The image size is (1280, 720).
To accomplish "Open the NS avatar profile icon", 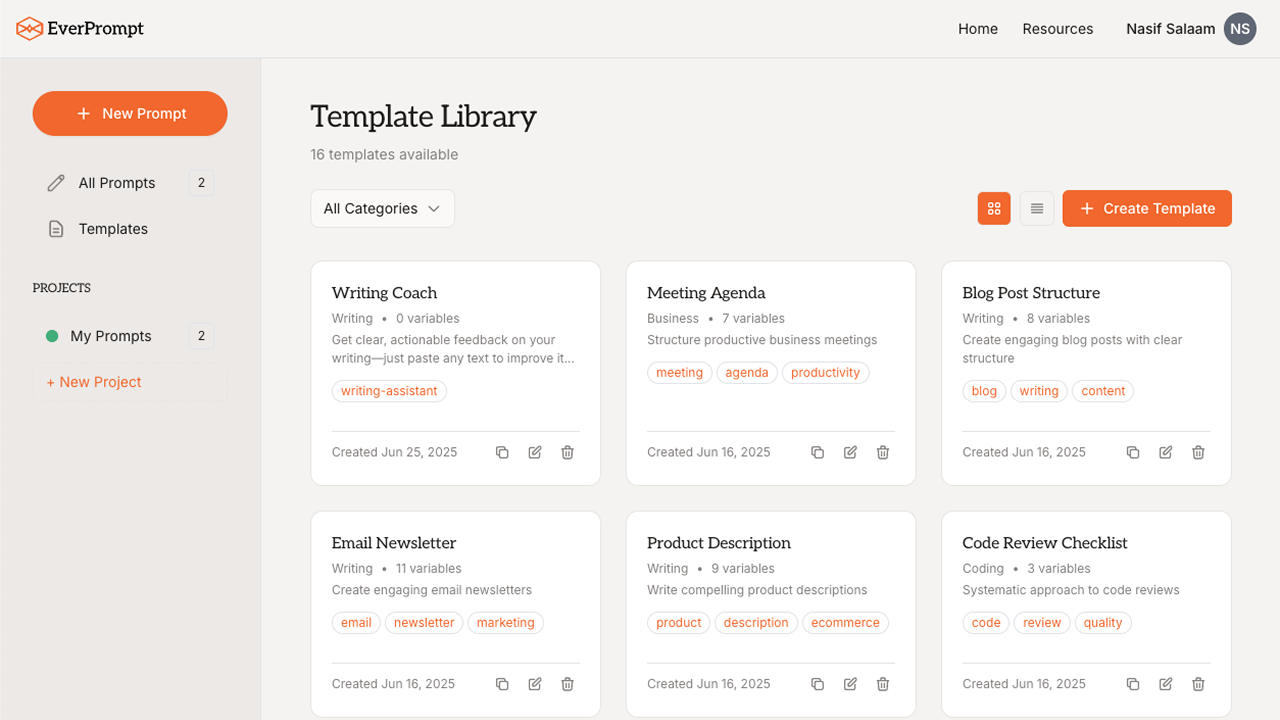I will (1240, 29).
